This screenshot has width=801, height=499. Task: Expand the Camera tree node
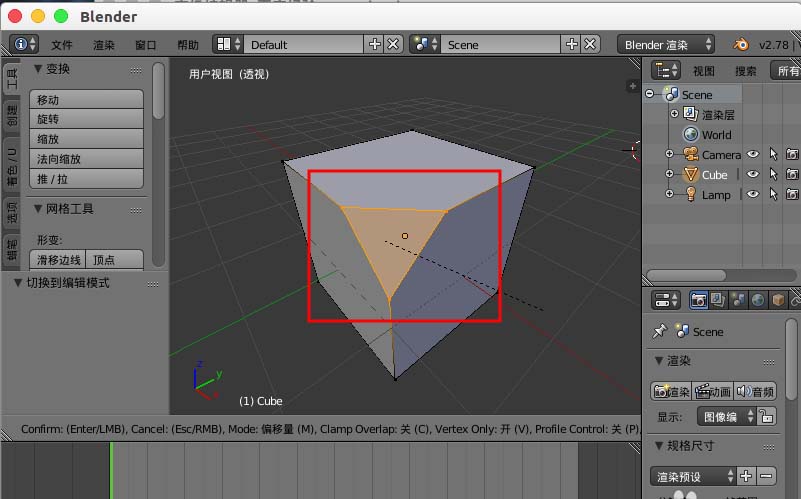click(669, 154)
